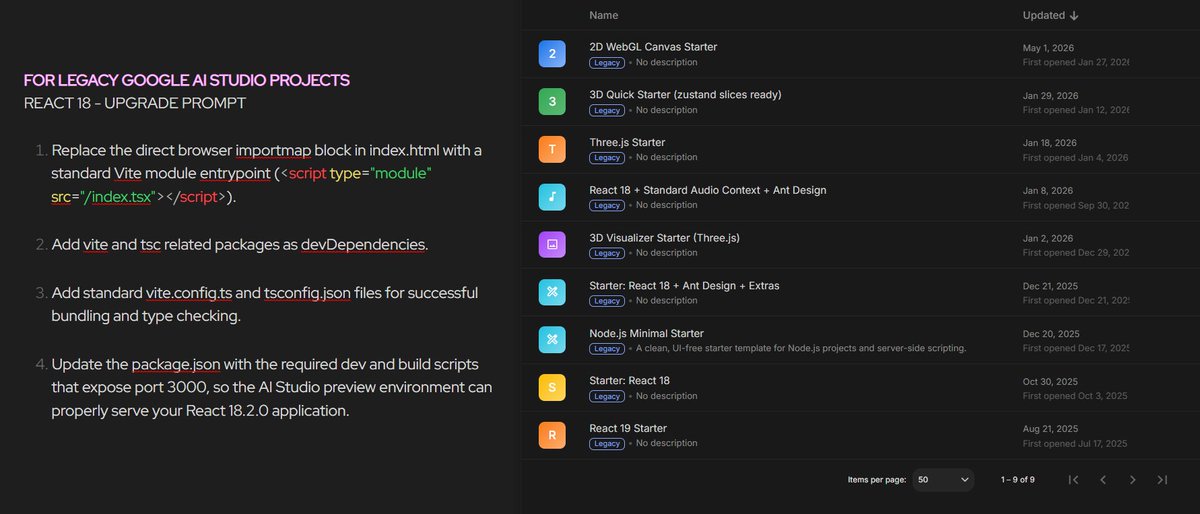This screenshot has width=1200, height=514.
Task: Click Legacy badge under Three.js Starter
Action: point(607,158)
